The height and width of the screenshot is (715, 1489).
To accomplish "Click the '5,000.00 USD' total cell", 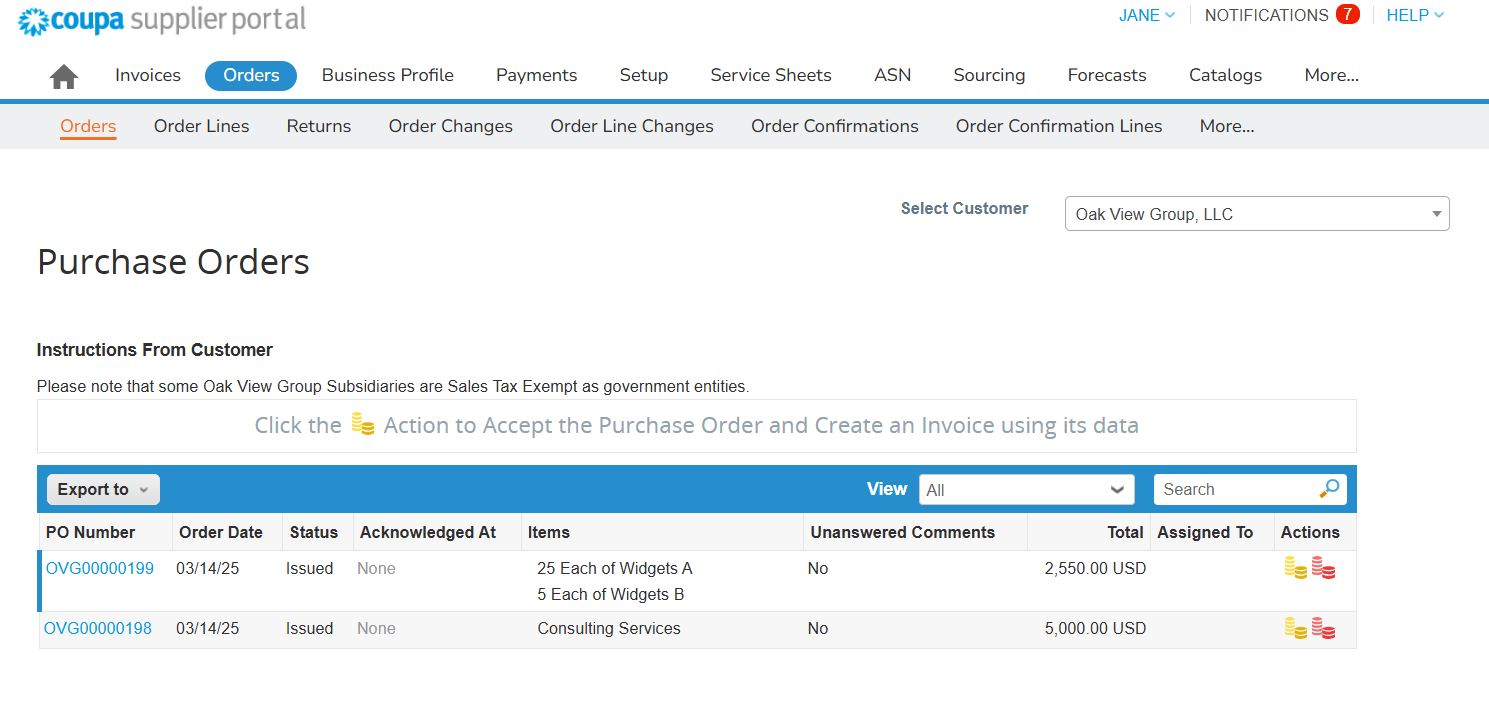I will coord(1095,628).
